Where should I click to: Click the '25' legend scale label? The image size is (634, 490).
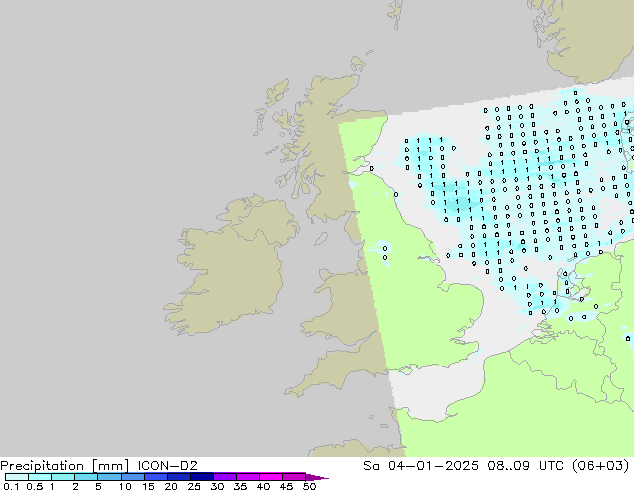194,486
